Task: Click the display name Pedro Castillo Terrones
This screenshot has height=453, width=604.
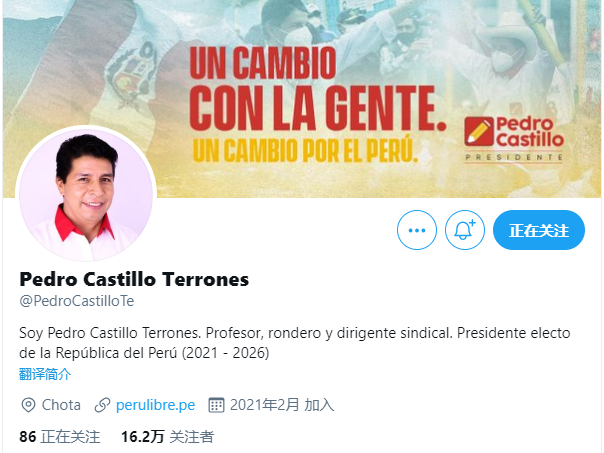Action: (134, 279)
